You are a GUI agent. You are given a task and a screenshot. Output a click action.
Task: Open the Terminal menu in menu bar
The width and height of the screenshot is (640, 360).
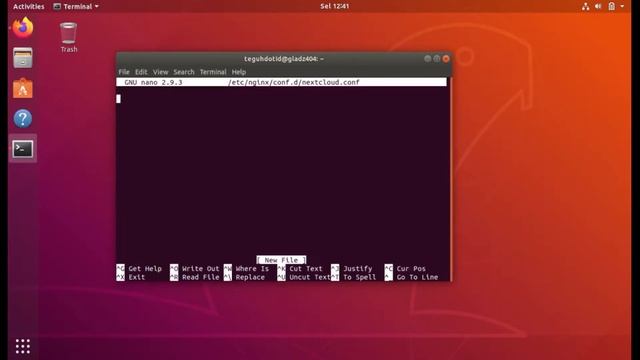213,72
